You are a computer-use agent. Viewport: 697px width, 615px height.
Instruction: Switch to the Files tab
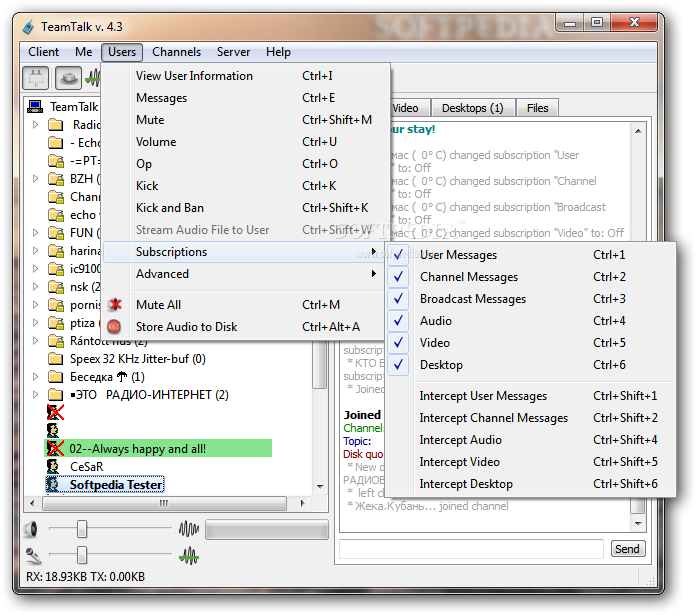537,108
